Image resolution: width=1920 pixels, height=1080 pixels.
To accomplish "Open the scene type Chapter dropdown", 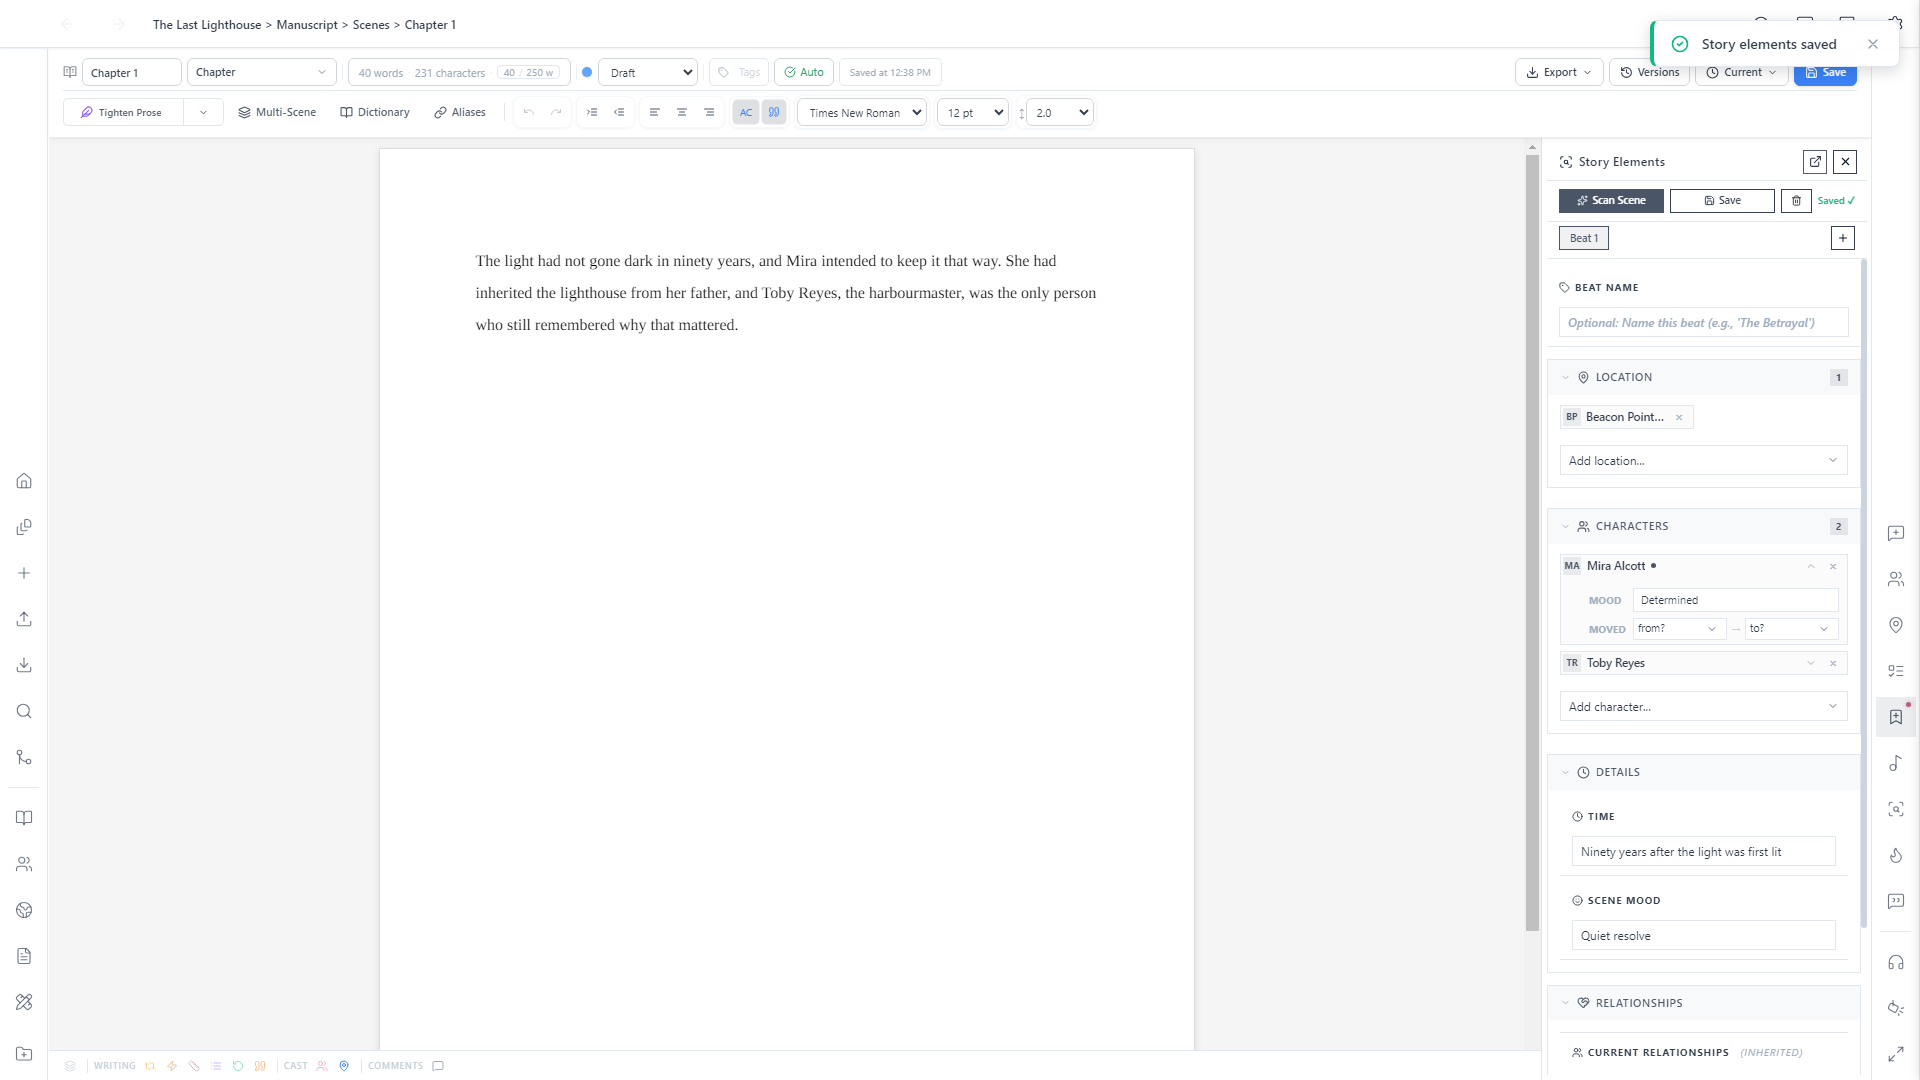I will 261,72.
